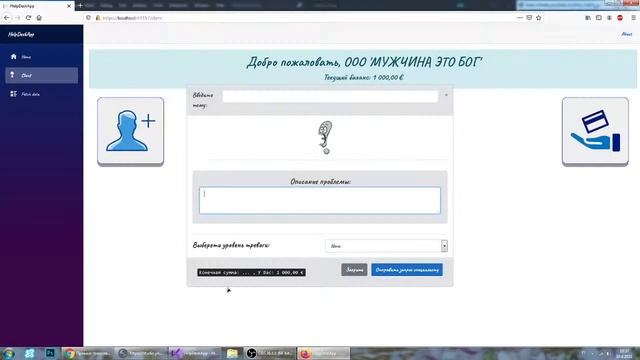Go back with the browser back arrow
Screen dimensions: 640x360
[x=7, y=18]
